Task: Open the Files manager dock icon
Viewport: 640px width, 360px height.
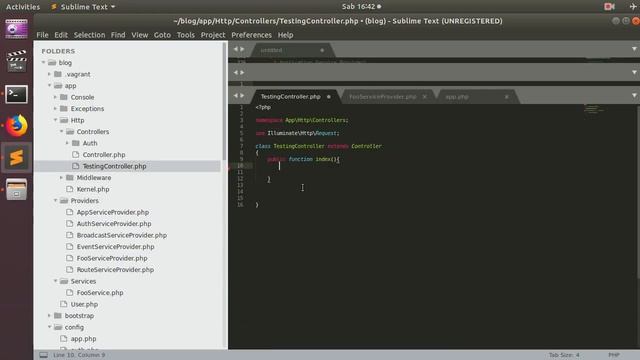Action: (16, 189)
